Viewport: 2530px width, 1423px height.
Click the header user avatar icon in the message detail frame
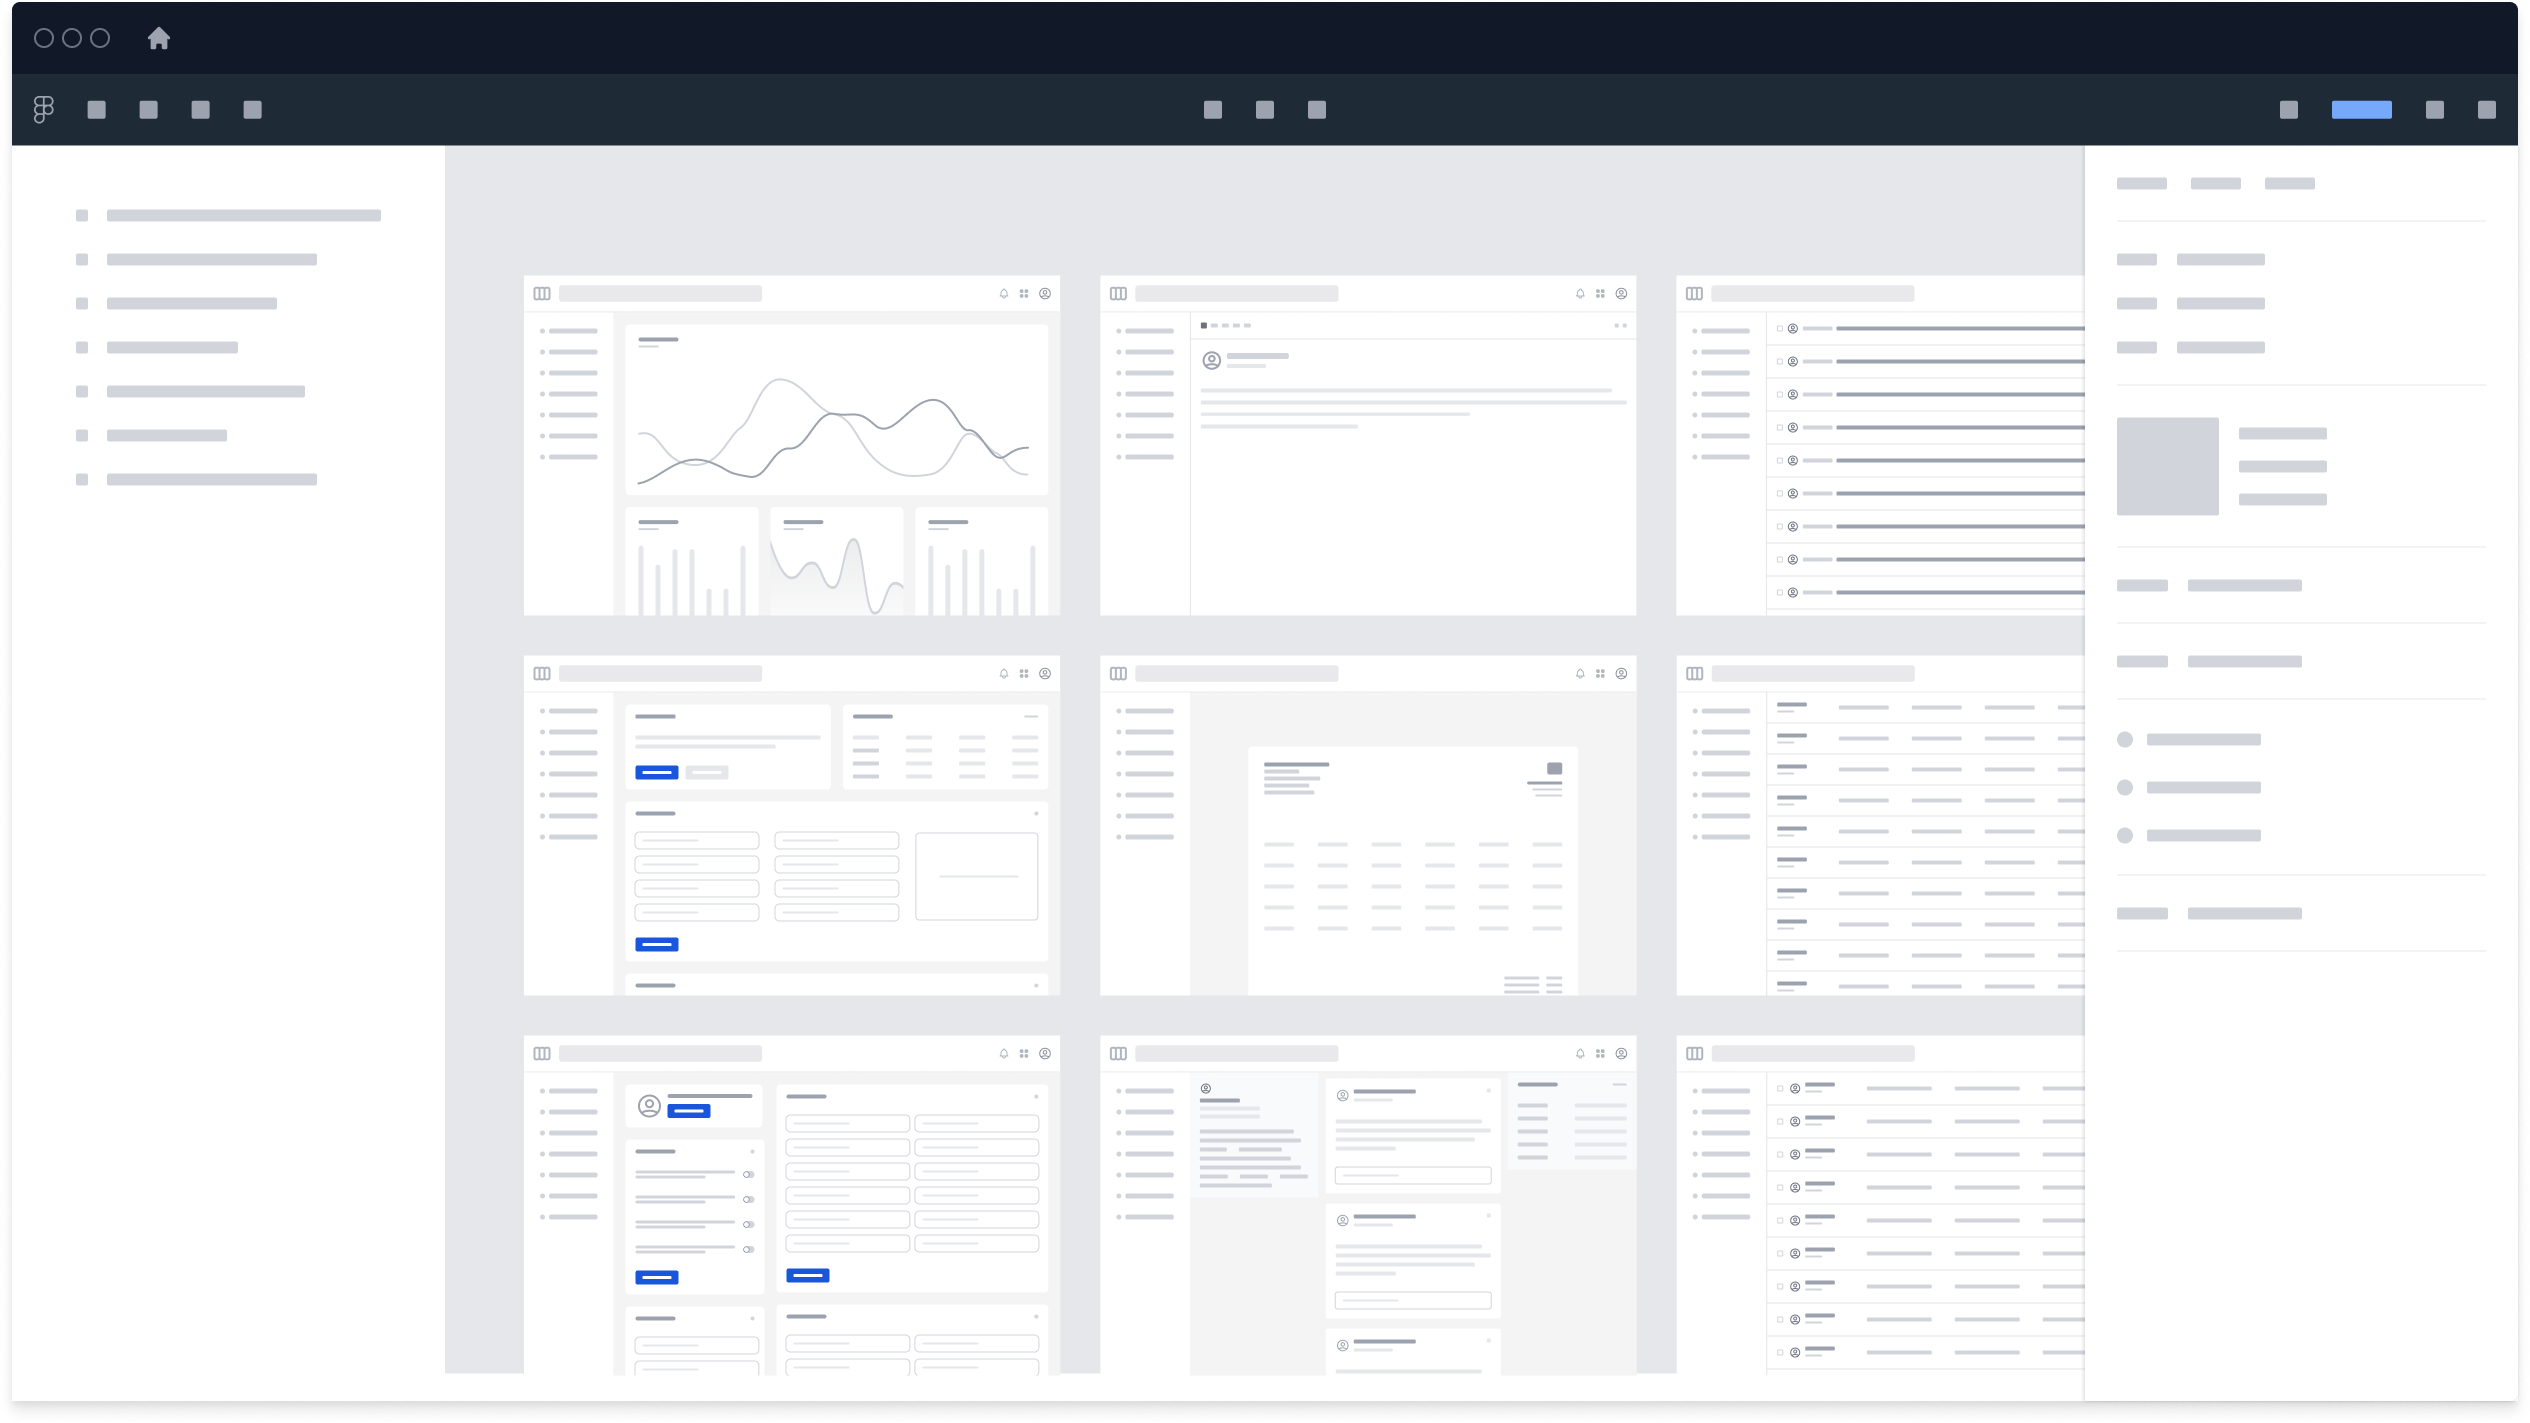coord(1621,294)
